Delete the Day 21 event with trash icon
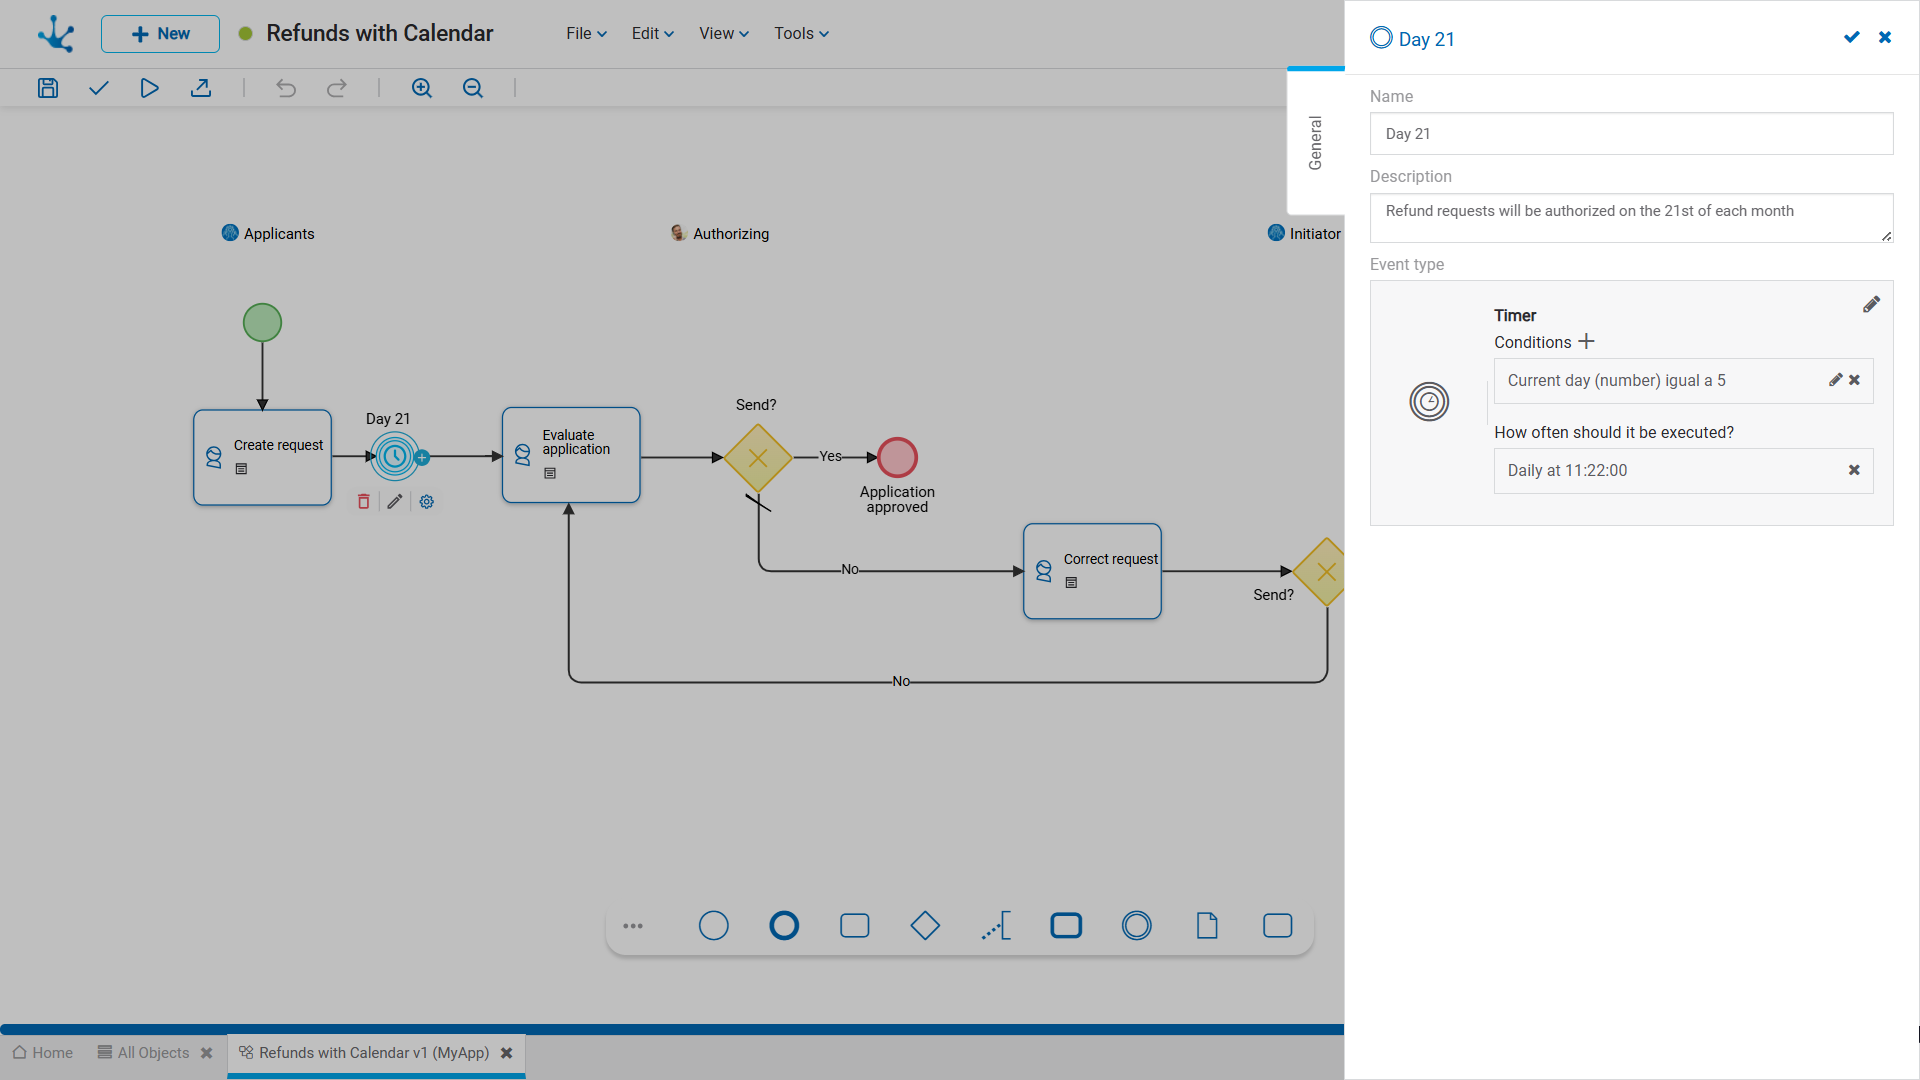 coord(364,502)
